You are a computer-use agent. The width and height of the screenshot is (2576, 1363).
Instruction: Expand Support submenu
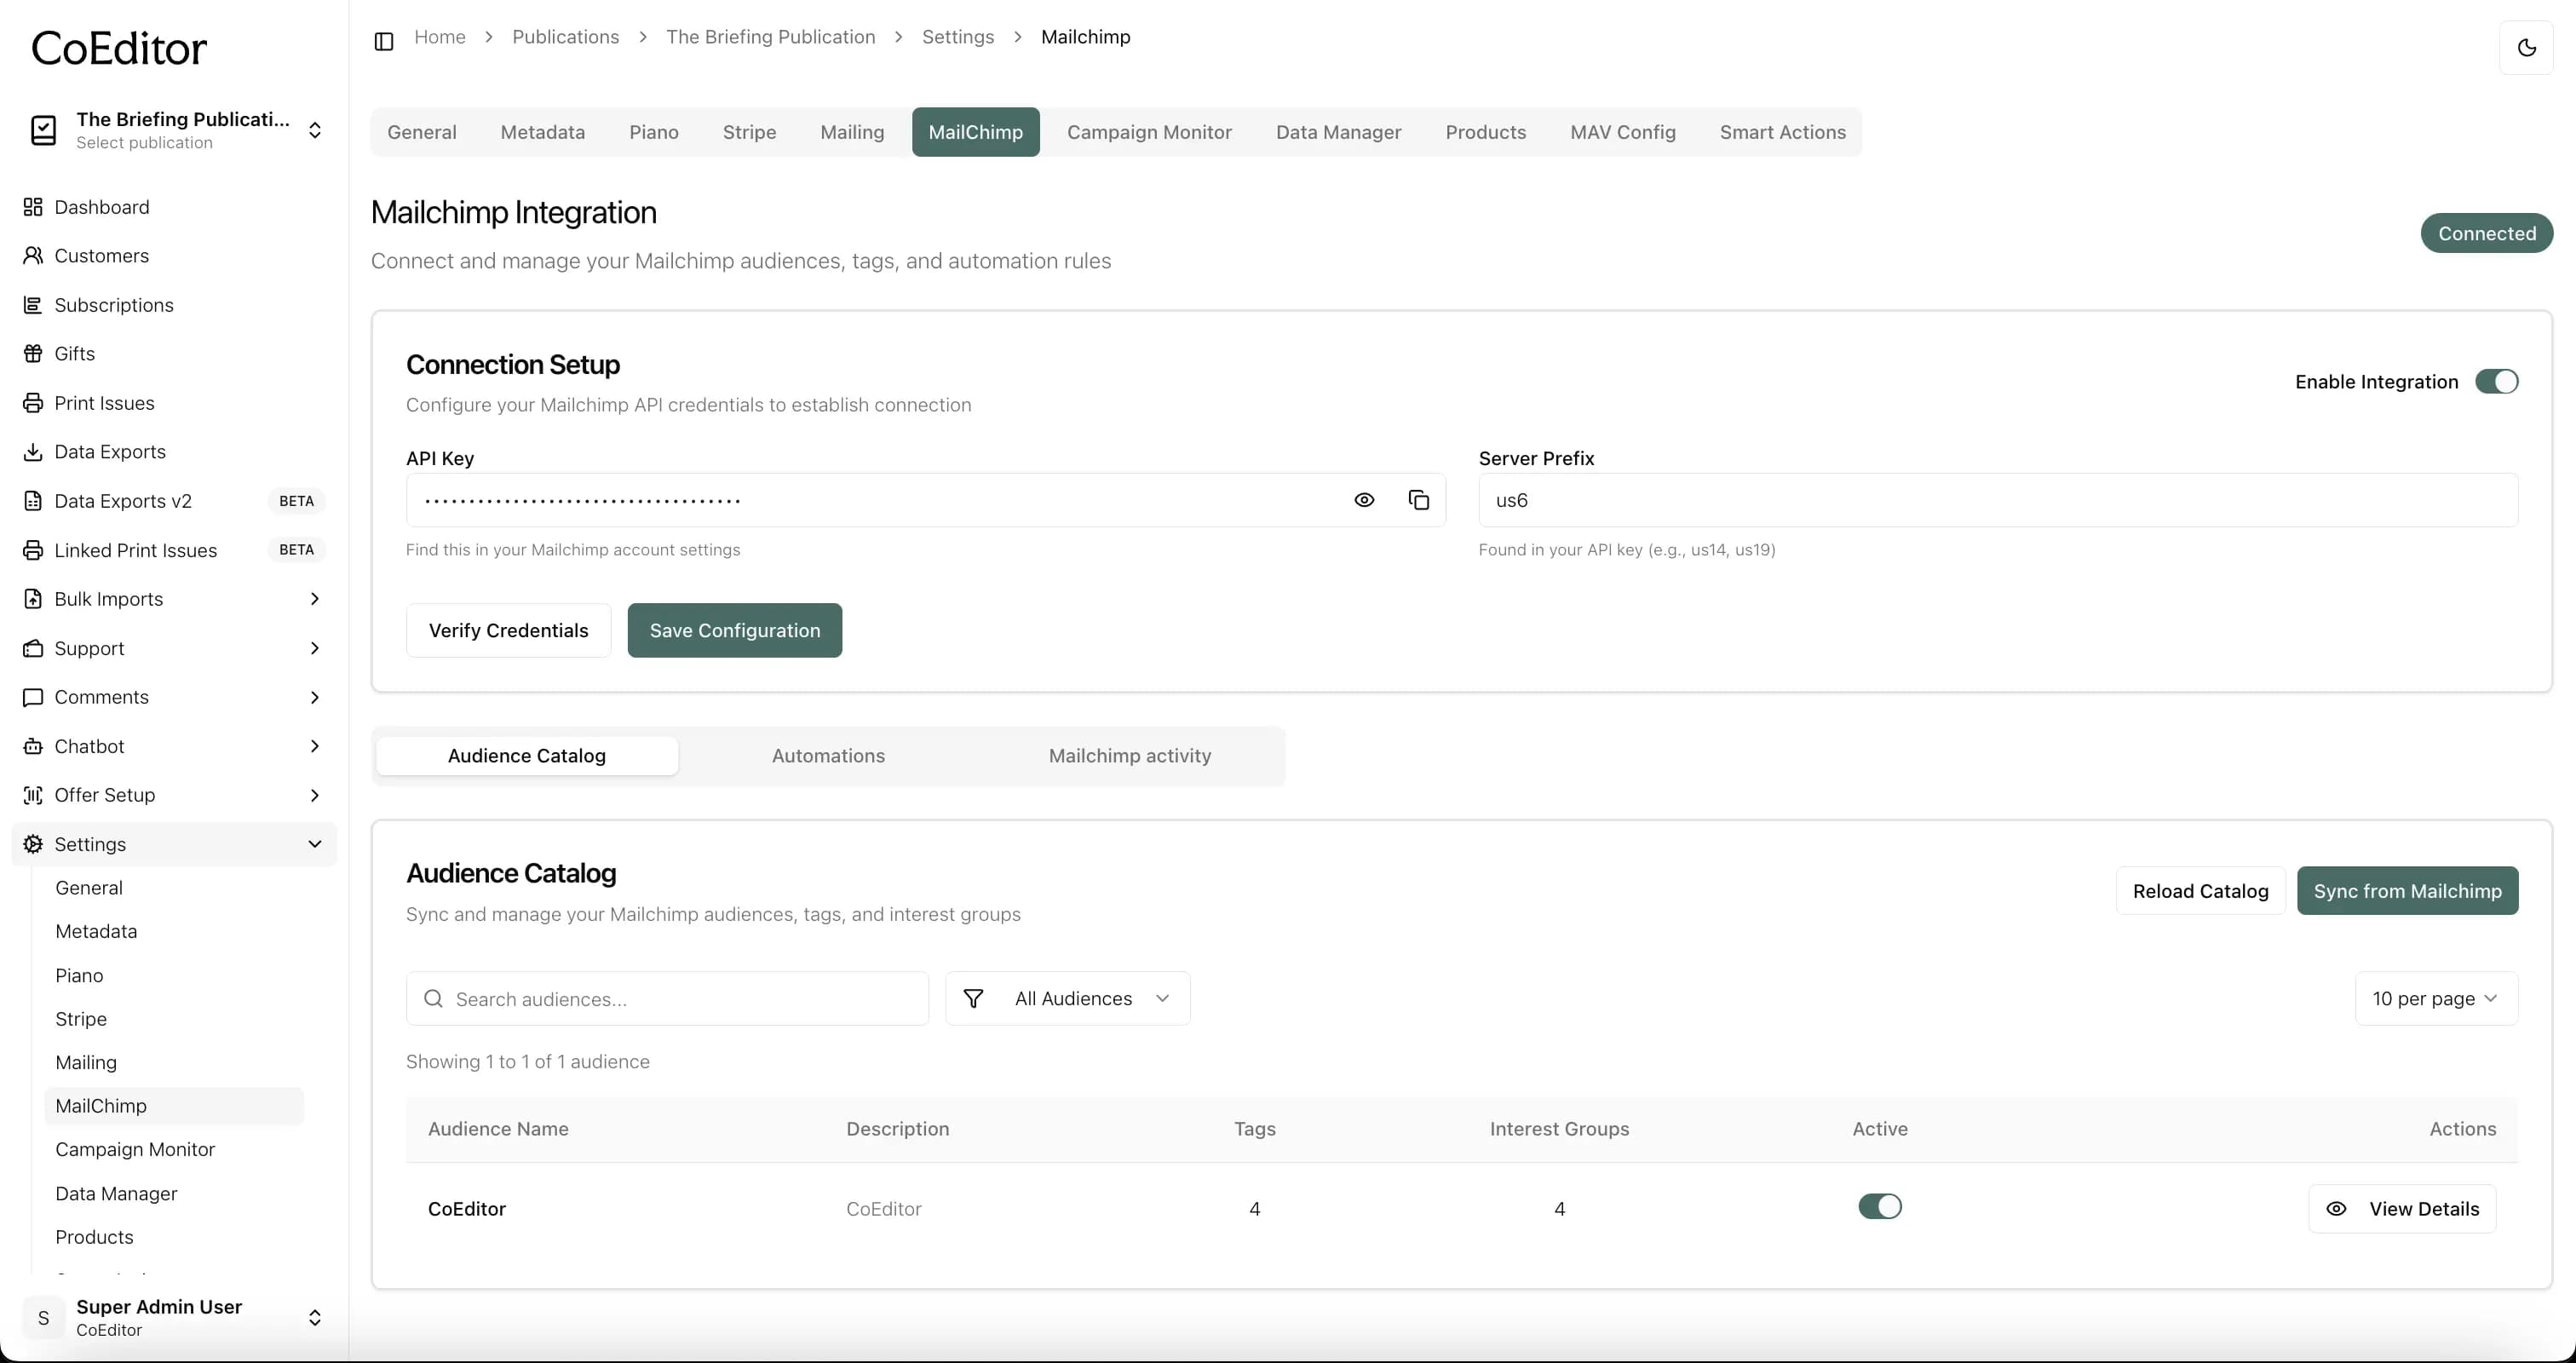(314, 648)
